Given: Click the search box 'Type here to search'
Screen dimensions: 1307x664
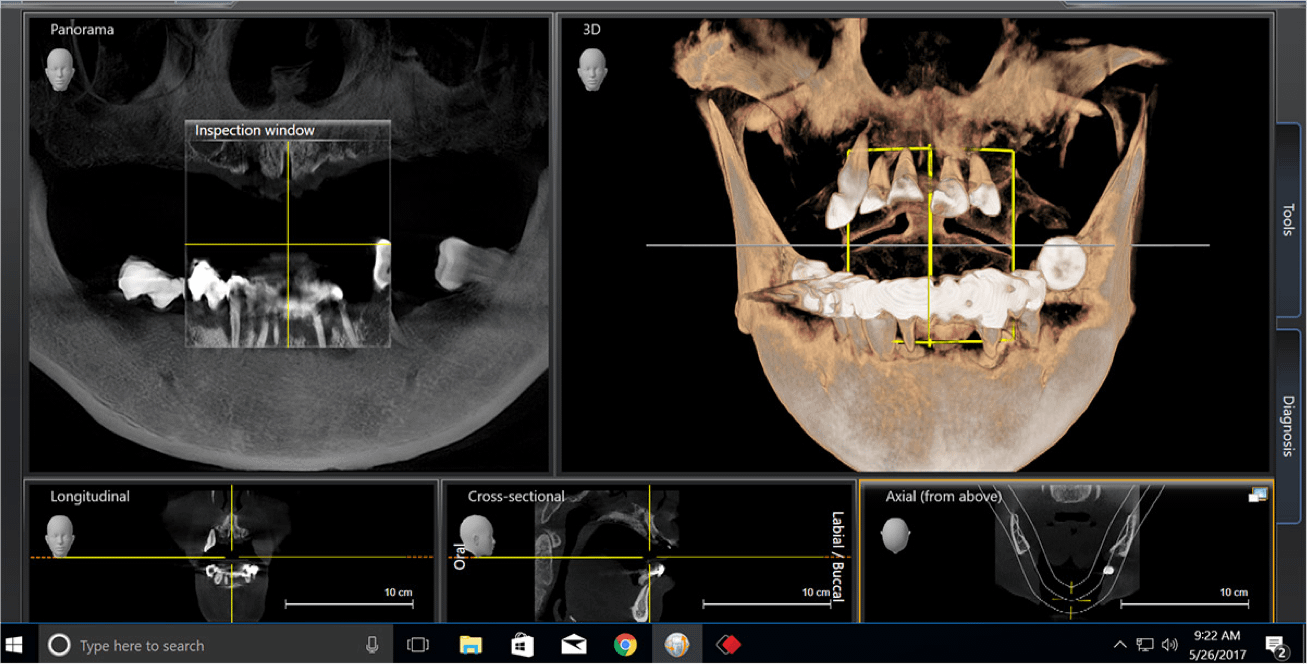Looking at the screenshot, I should pyautogui.click(x=200, y=645).
